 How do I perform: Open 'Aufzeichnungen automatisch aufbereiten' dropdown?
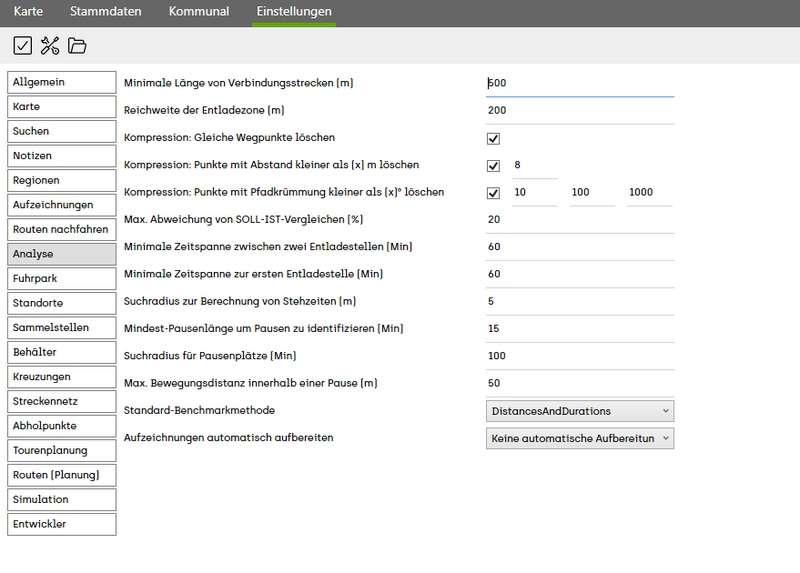pos(580,438)
